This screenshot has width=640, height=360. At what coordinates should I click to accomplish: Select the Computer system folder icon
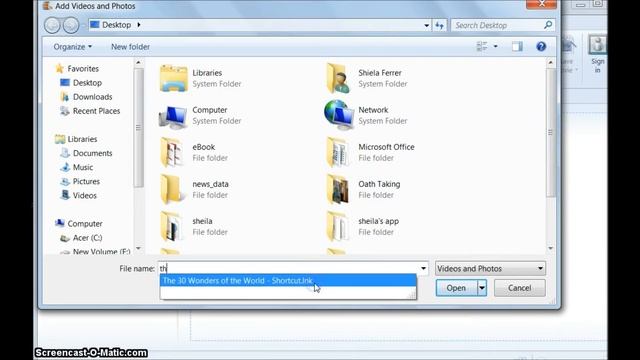pos(173,116)
